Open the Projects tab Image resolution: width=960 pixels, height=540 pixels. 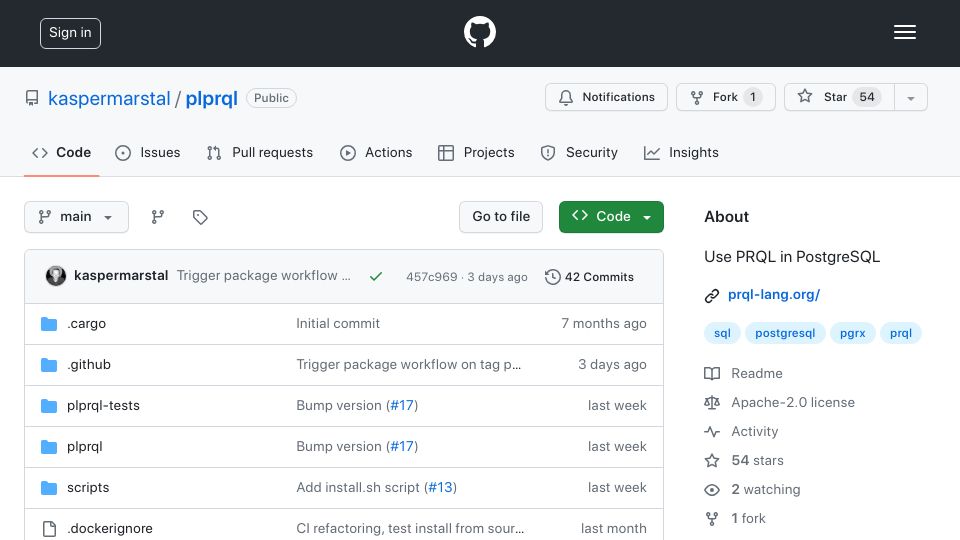[x=476, y=152]
